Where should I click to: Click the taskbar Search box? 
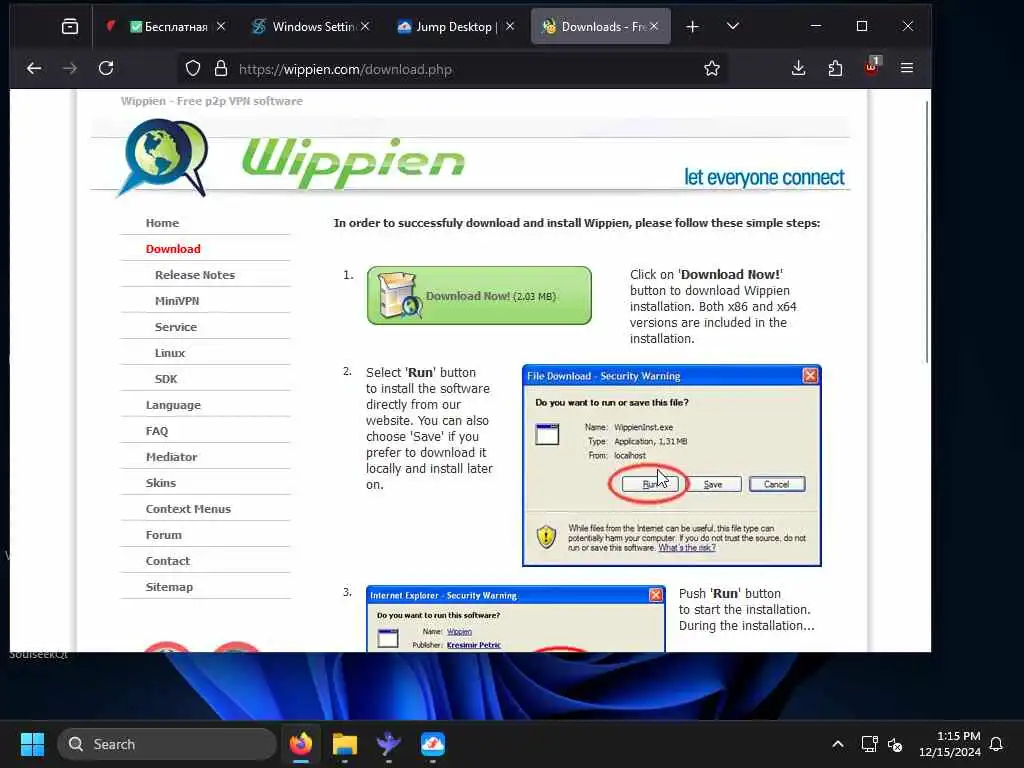click(167, 744)
